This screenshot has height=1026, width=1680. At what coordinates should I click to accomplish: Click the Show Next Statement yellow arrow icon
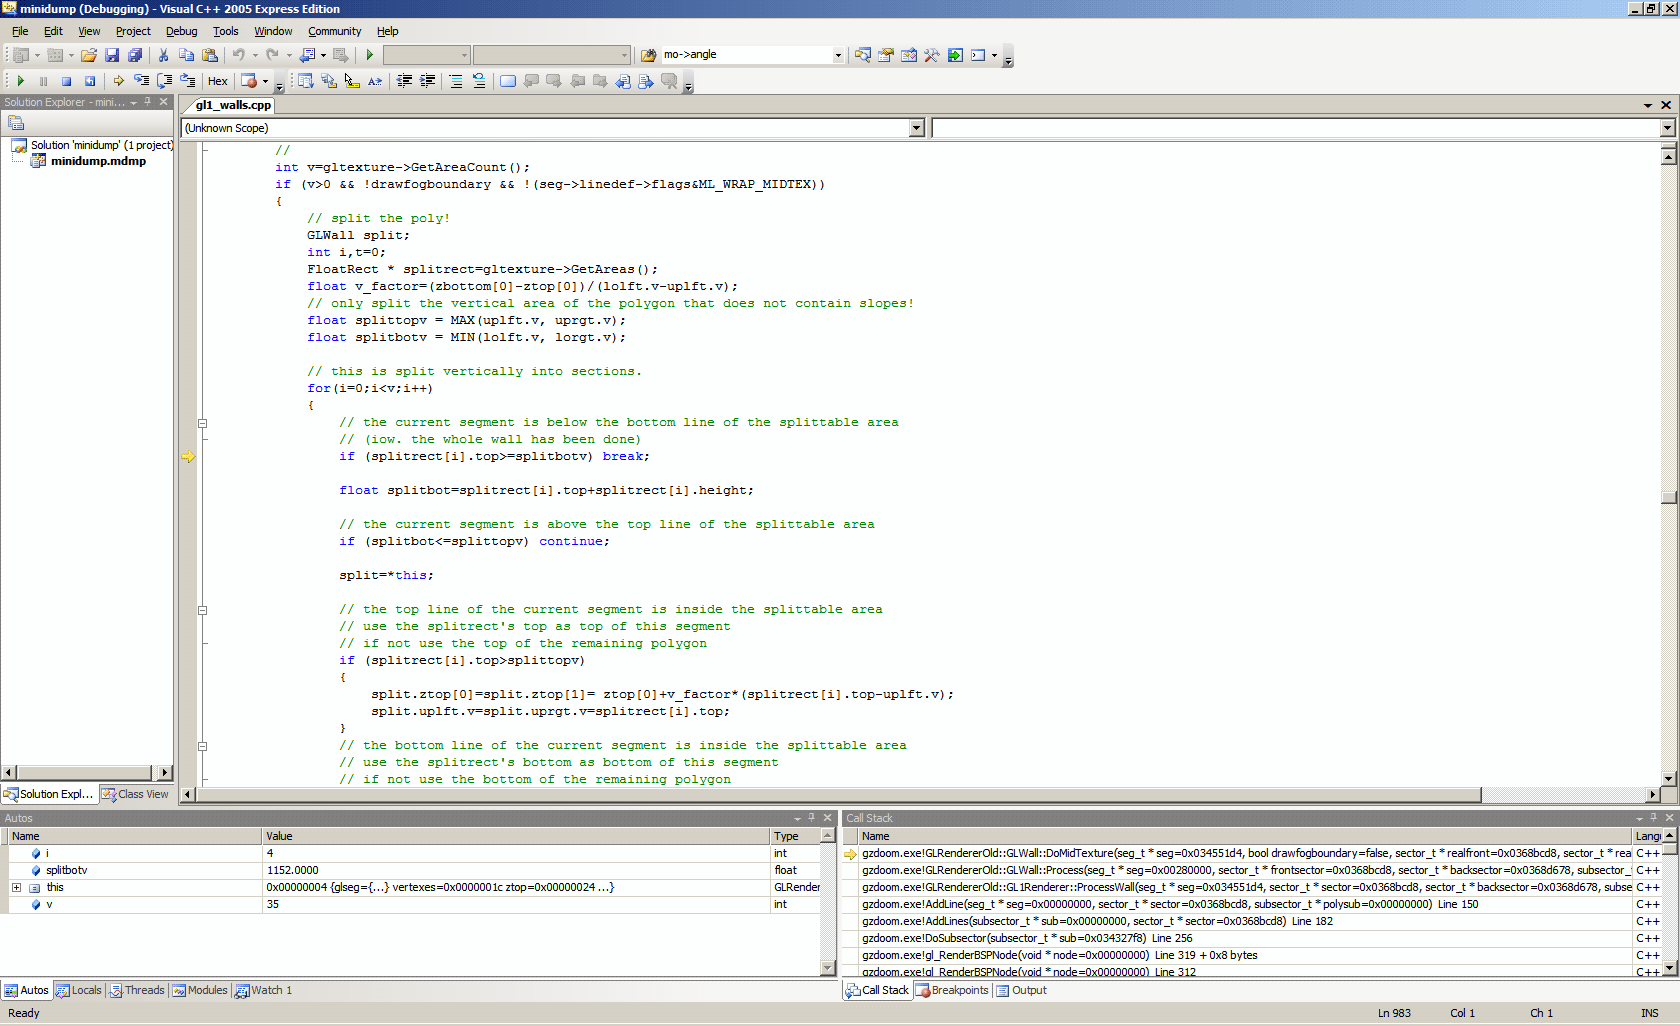[x=119, y=81]
